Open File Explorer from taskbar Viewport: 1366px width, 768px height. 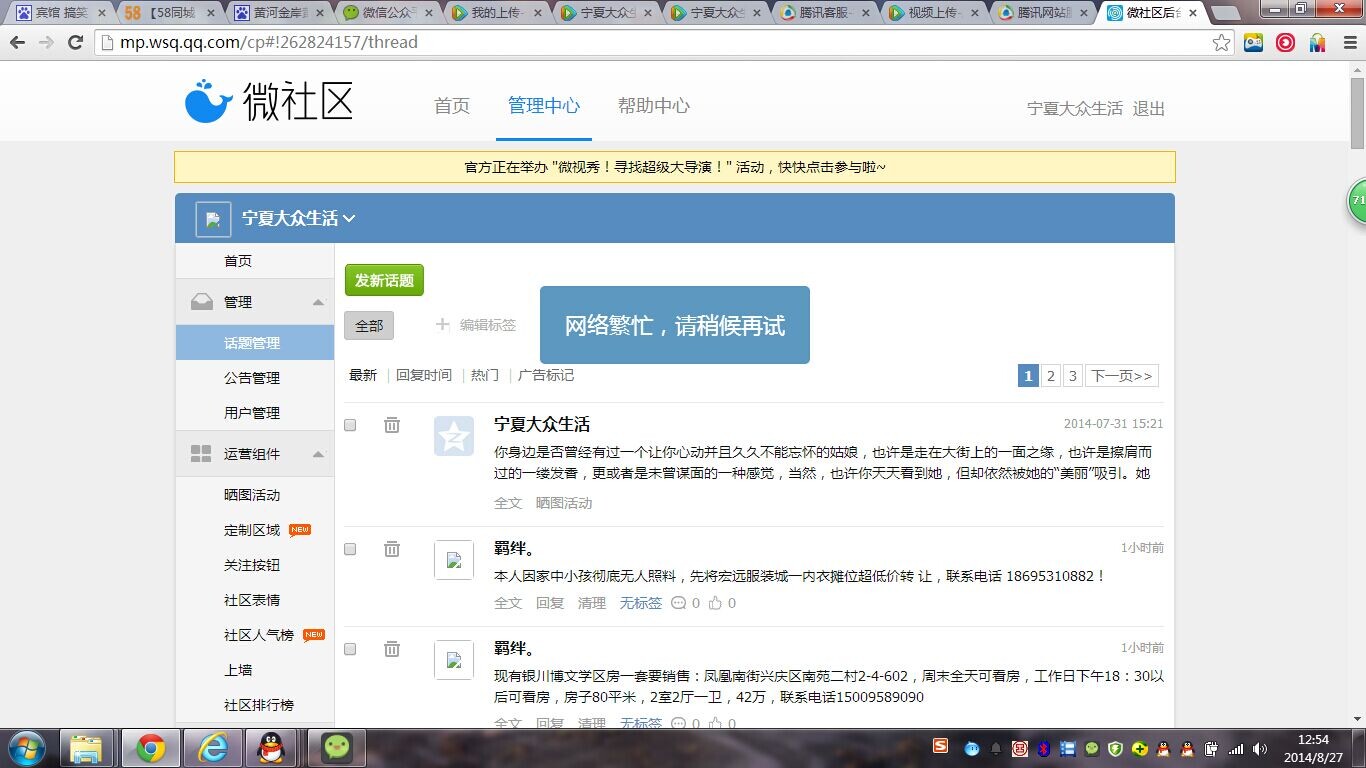87,748
